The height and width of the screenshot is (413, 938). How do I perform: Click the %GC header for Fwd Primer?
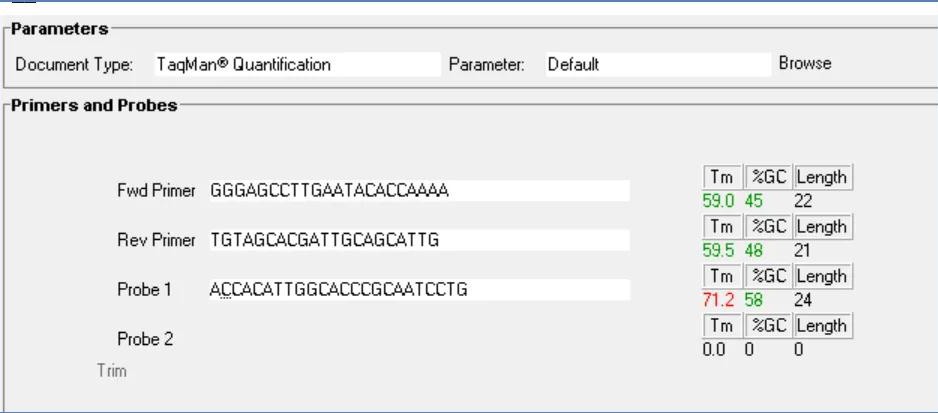(767, 177)
